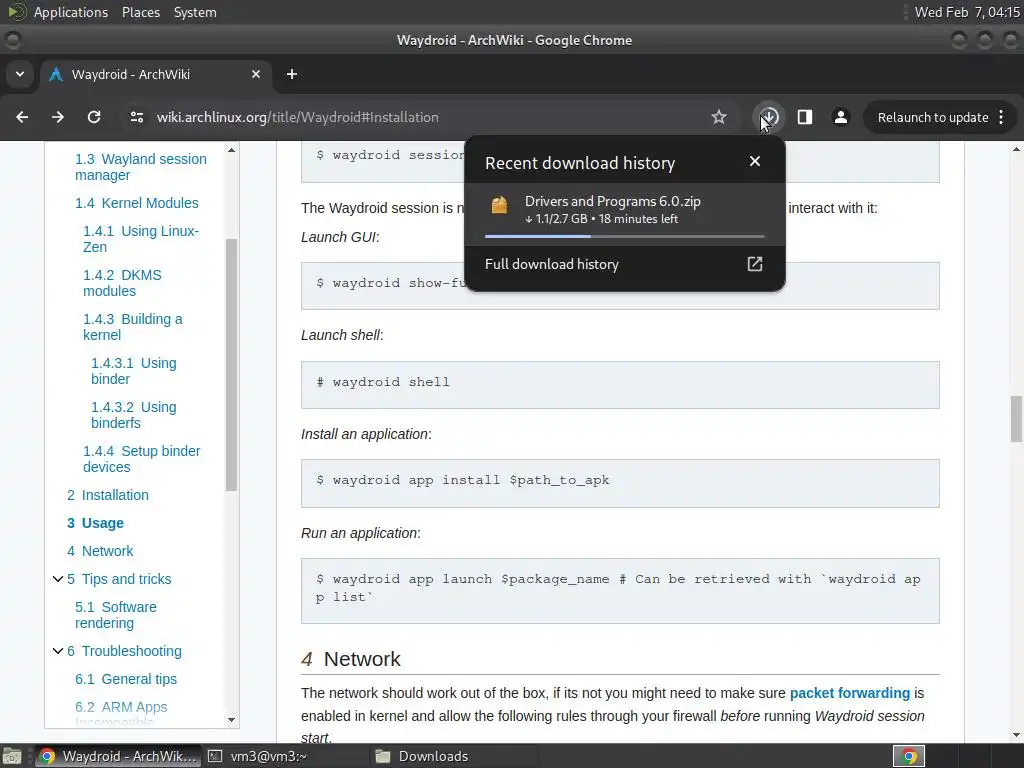Click the waydroid app launch command

click(x=620, y=590)
